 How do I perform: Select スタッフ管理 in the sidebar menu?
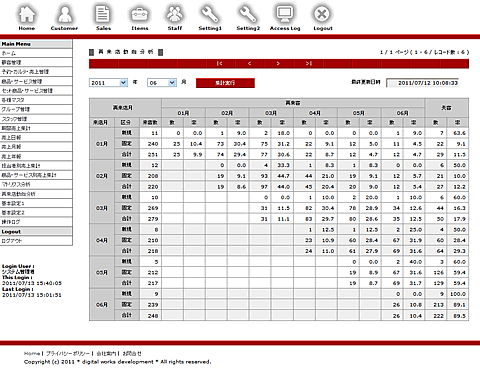pos(36,119)
